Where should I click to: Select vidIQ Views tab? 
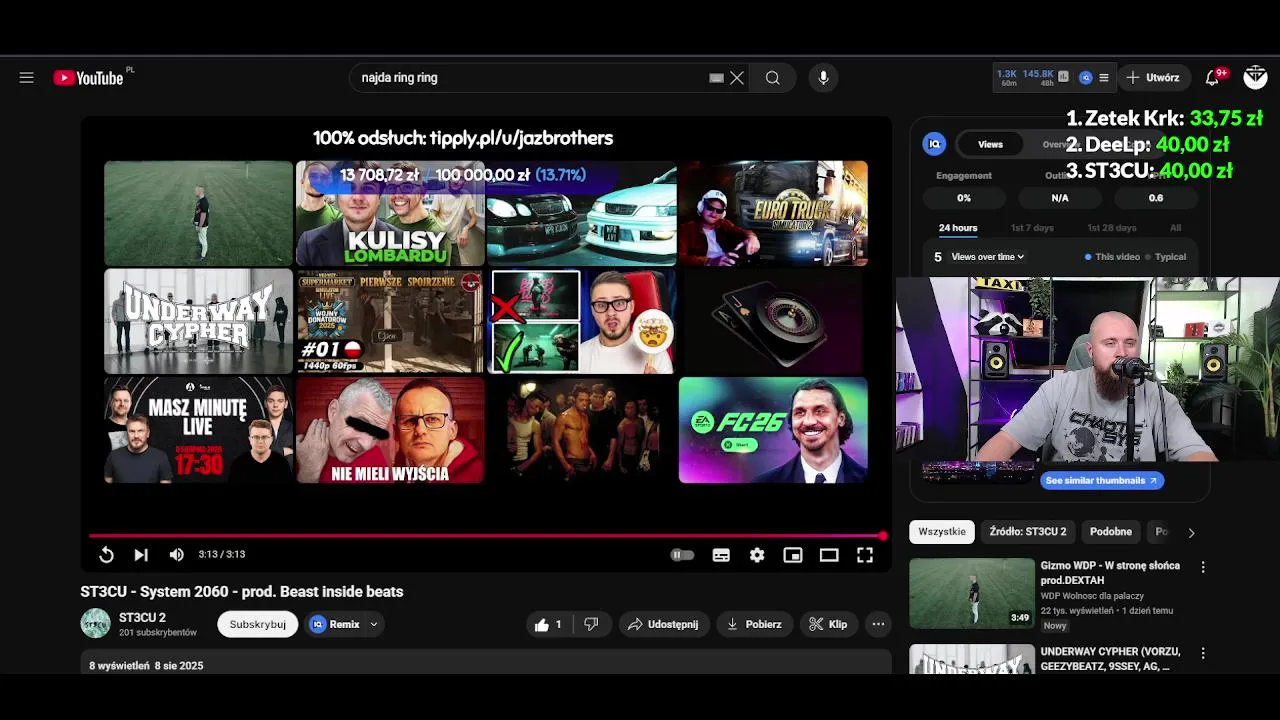990,144
